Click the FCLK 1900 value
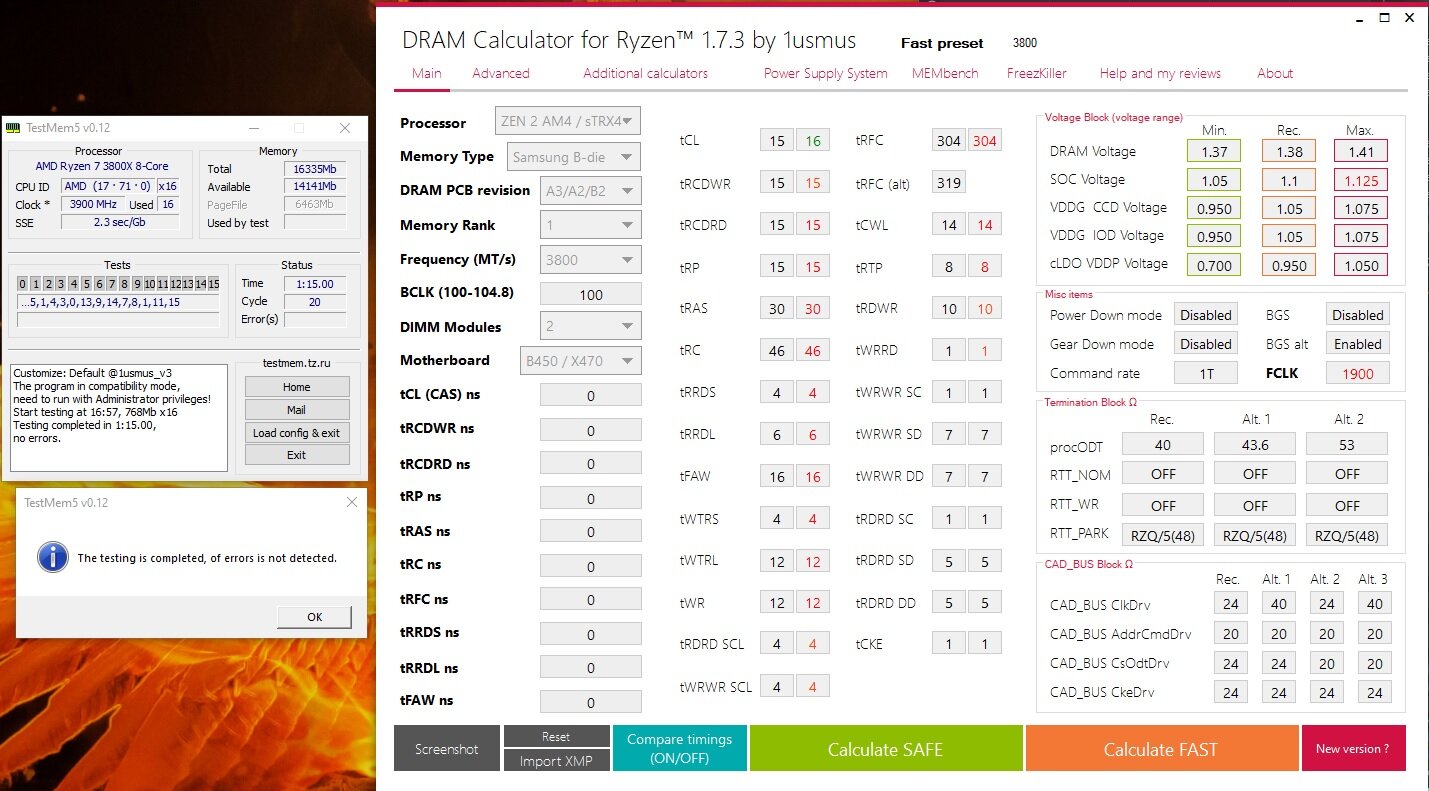Screen dimensions: 1429x791 pos(1357,373)
